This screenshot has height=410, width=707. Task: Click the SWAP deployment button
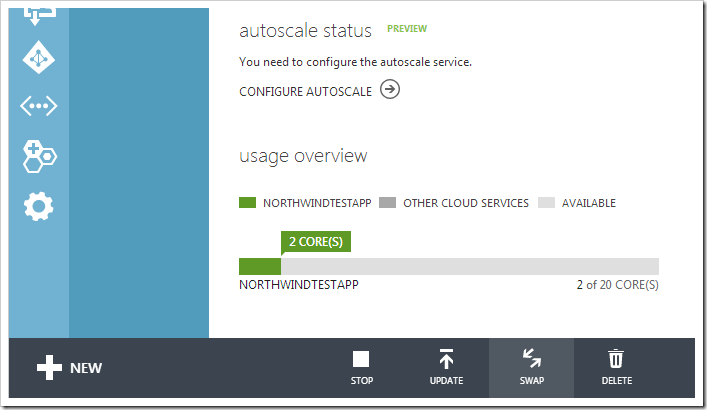532,368
